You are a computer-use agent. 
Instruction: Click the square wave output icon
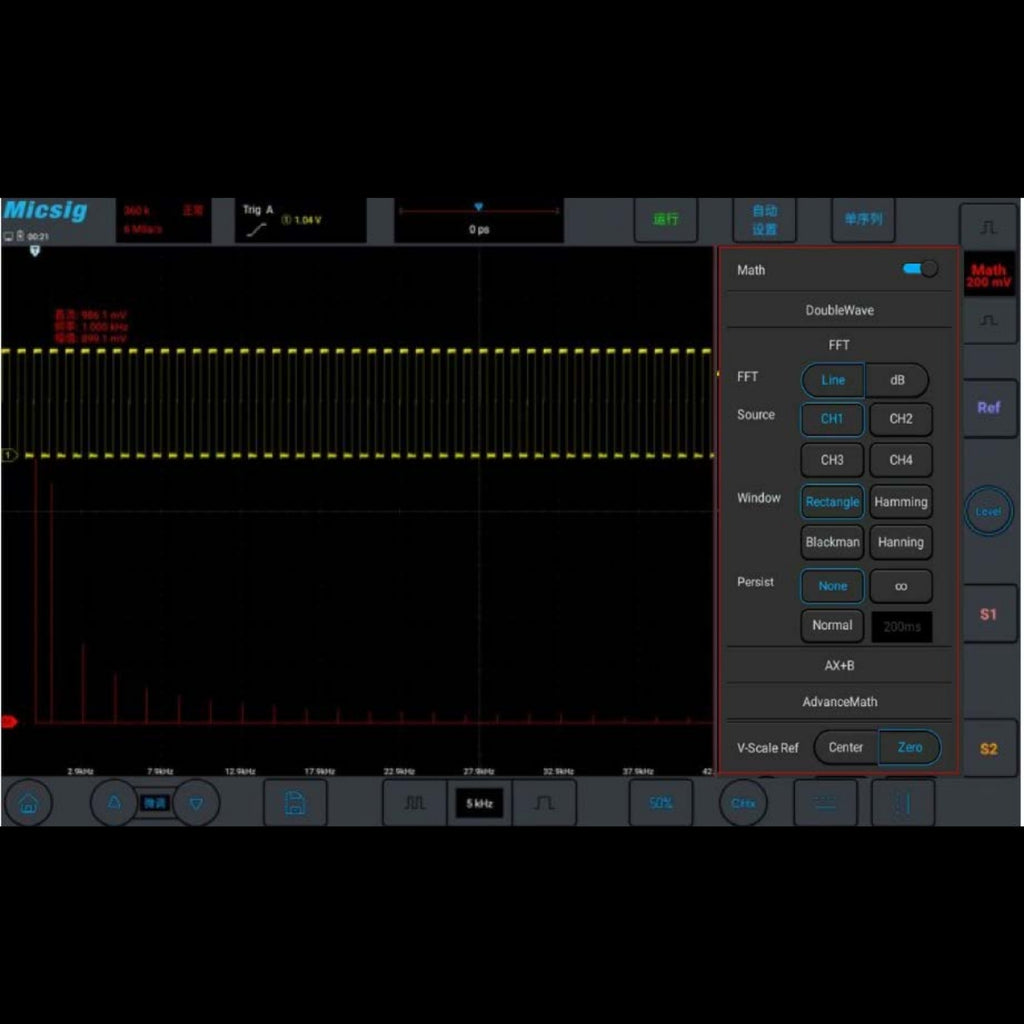click(x=414, y=802)
